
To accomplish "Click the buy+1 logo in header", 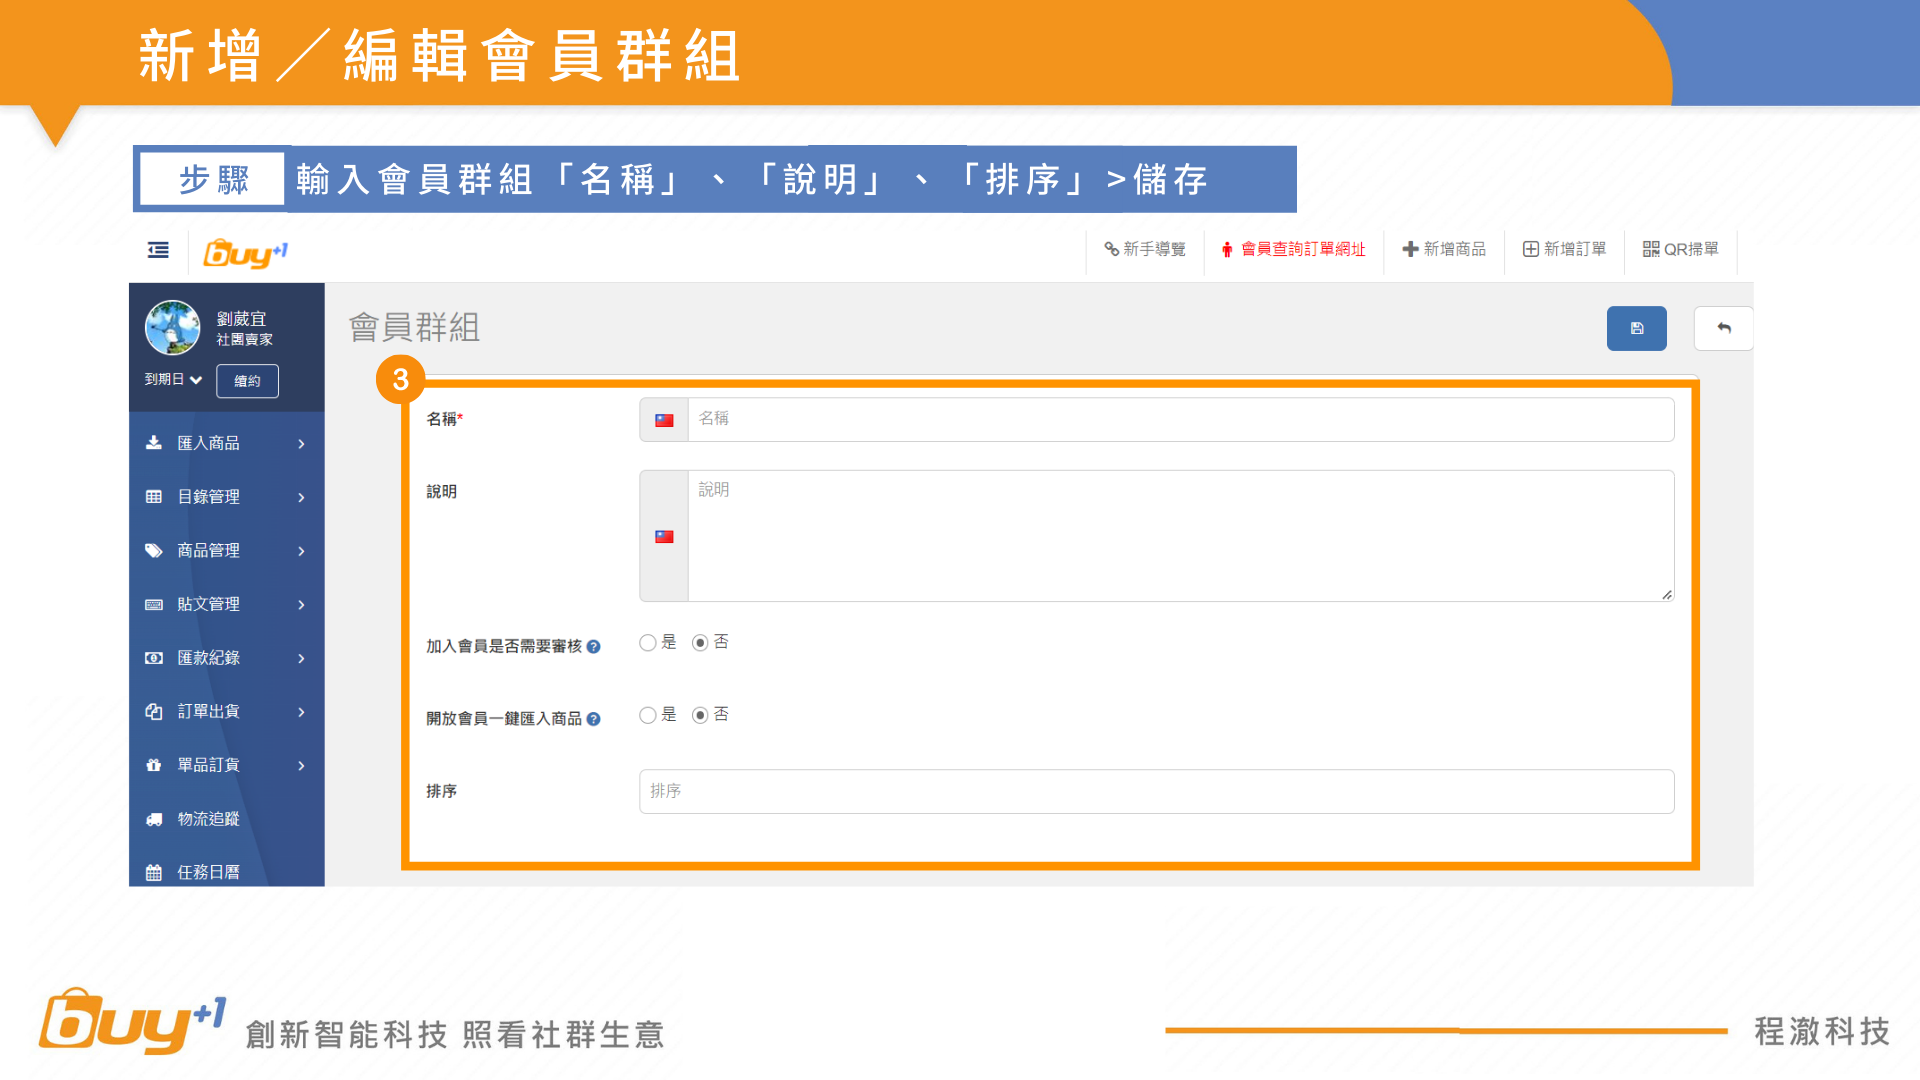I will [245, 253].
